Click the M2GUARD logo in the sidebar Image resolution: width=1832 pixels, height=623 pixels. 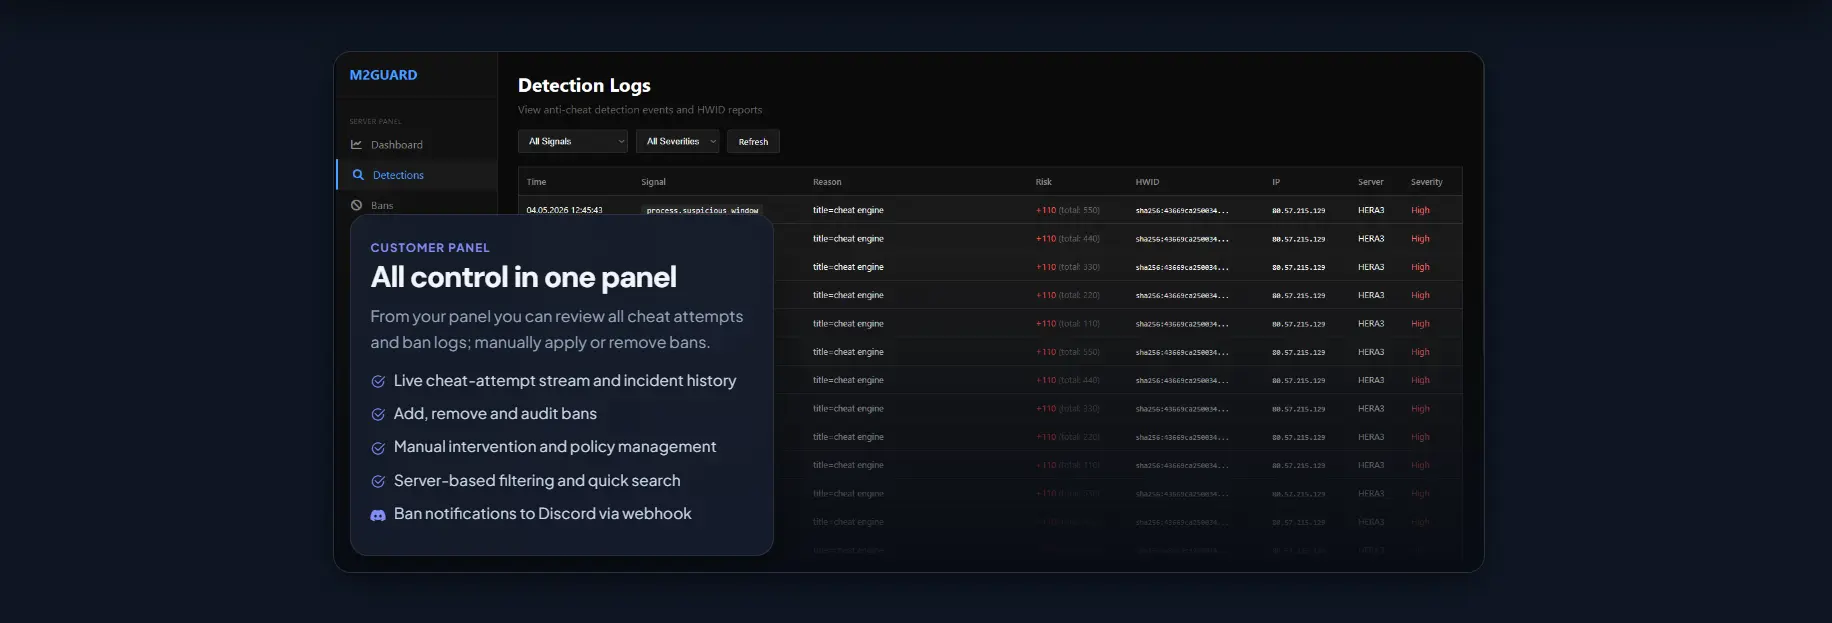[383, 75]
